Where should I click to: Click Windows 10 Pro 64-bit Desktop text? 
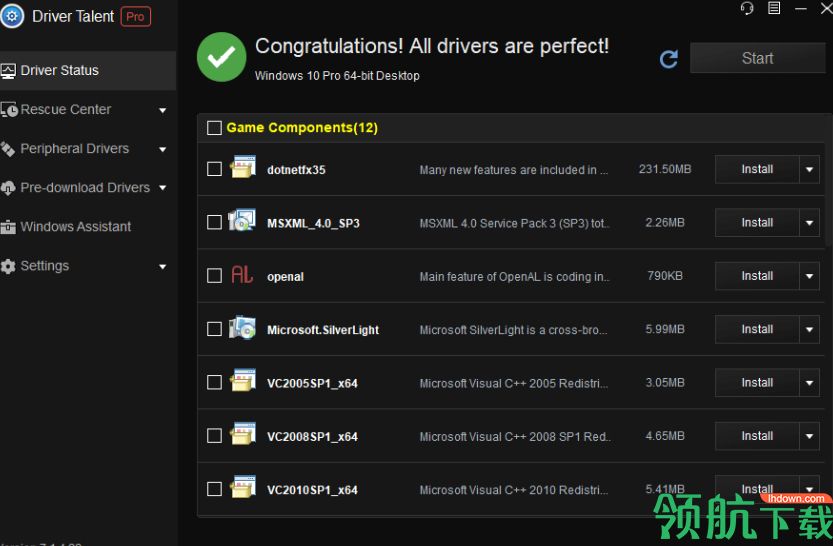pos(337,76)
